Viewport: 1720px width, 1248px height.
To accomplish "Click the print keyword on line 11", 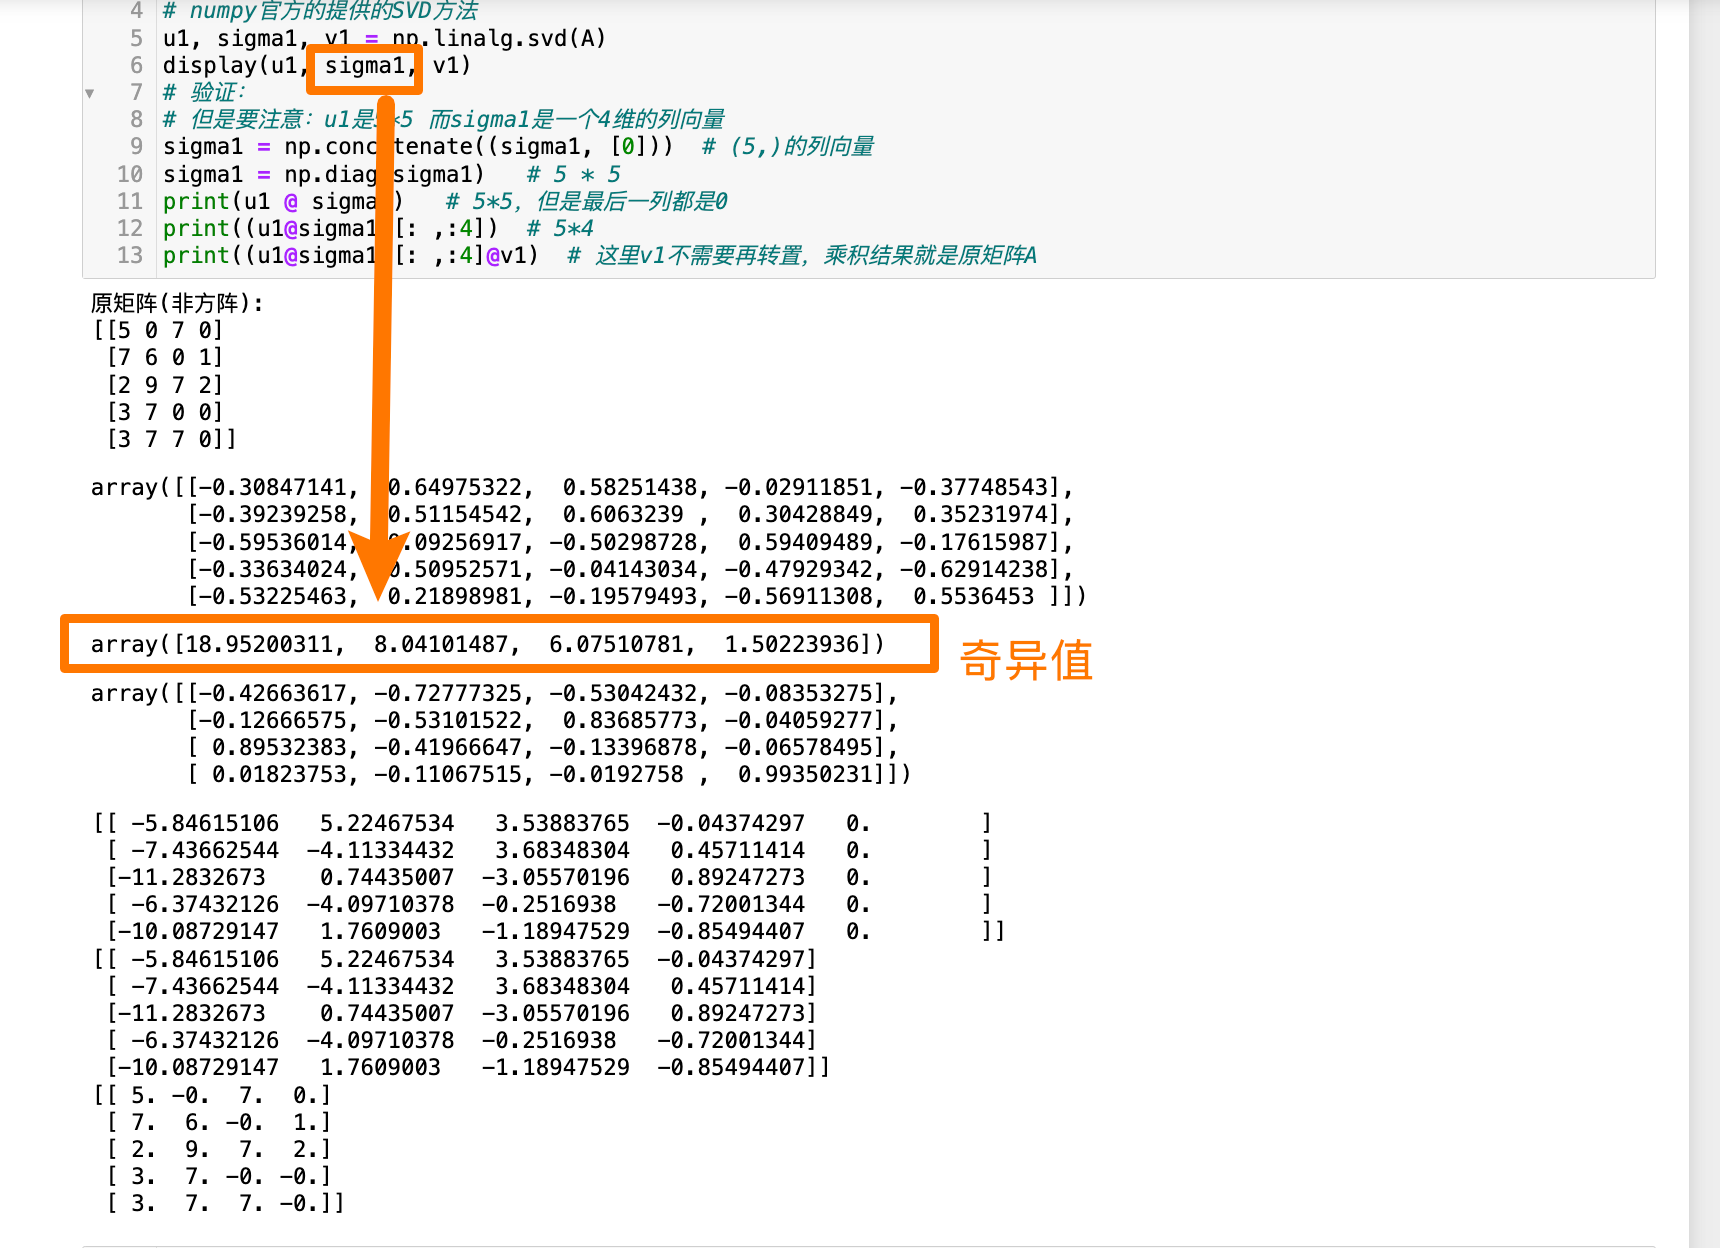I will coord(196,201).
